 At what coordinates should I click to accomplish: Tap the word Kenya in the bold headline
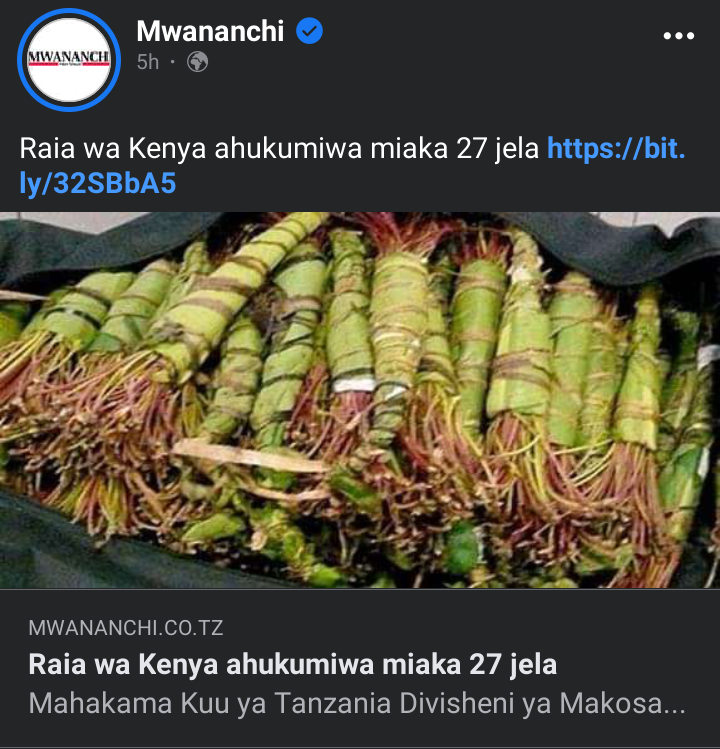[x=178, y=664]
